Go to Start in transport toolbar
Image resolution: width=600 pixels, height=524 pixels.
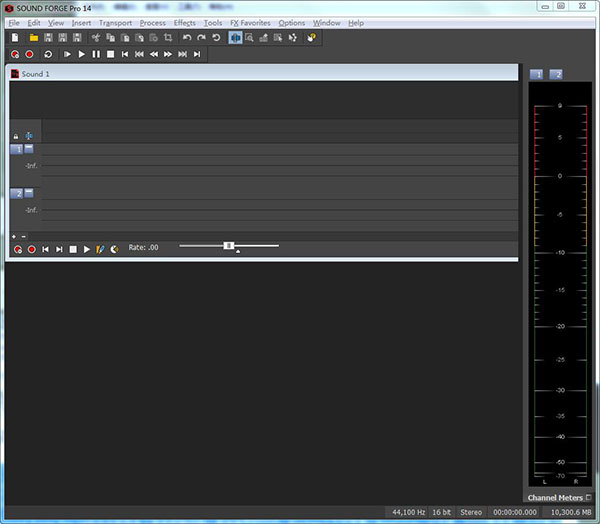click(x=125, y=54)
